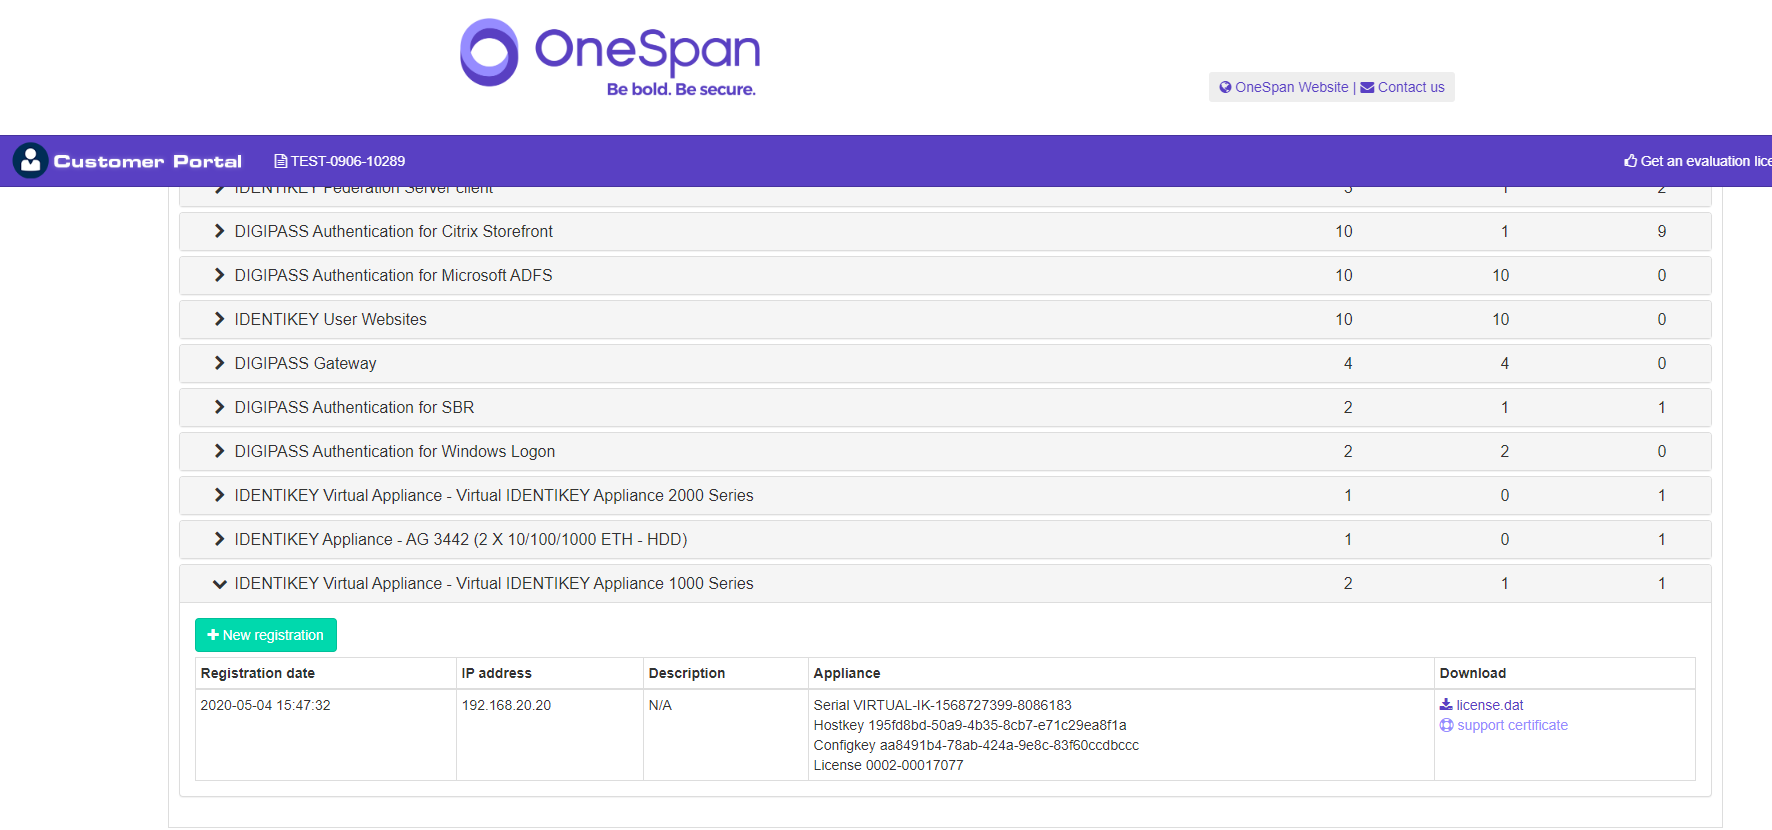This screenshot has width=1772, height=830.
Task: Click the OneSpan logo
Action: pyautogui.click(x=609, y=58)
